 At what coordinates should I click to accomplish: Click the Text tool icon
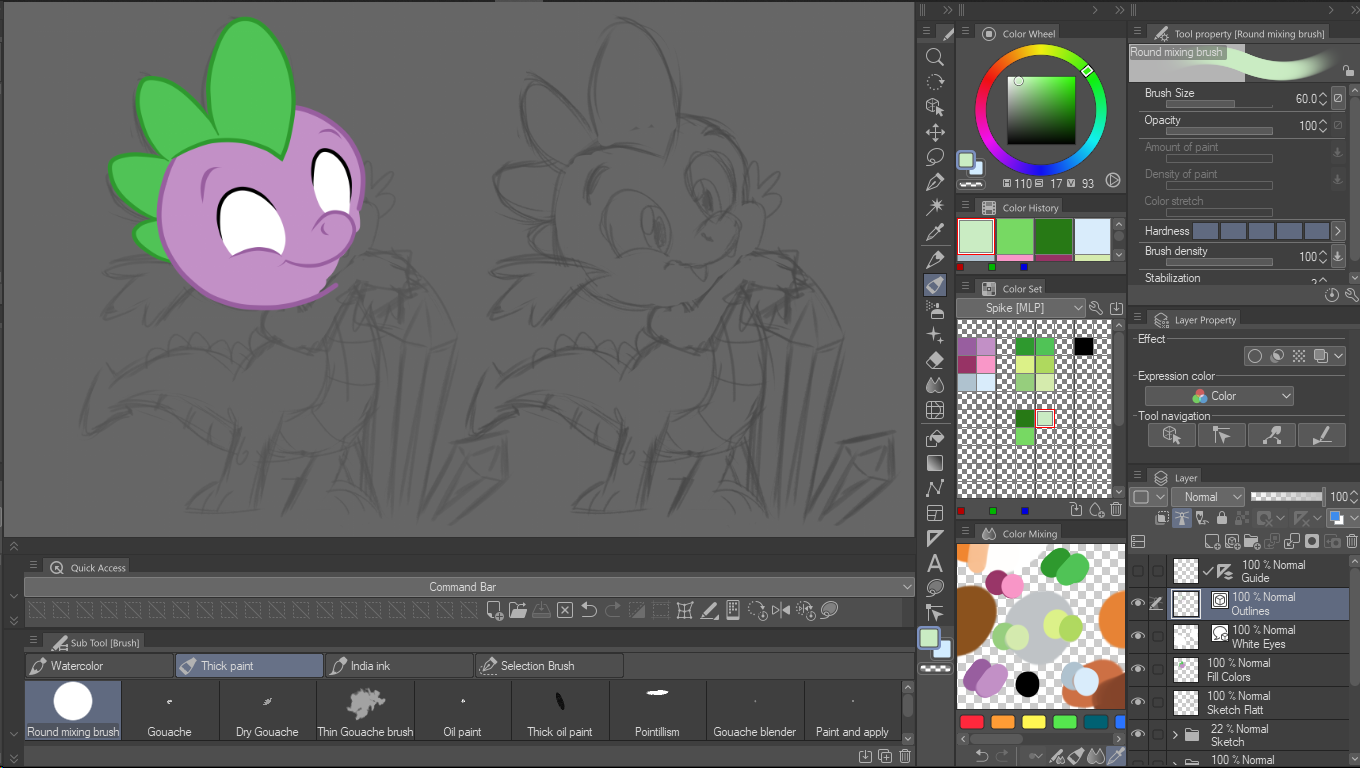pos(935,563)
